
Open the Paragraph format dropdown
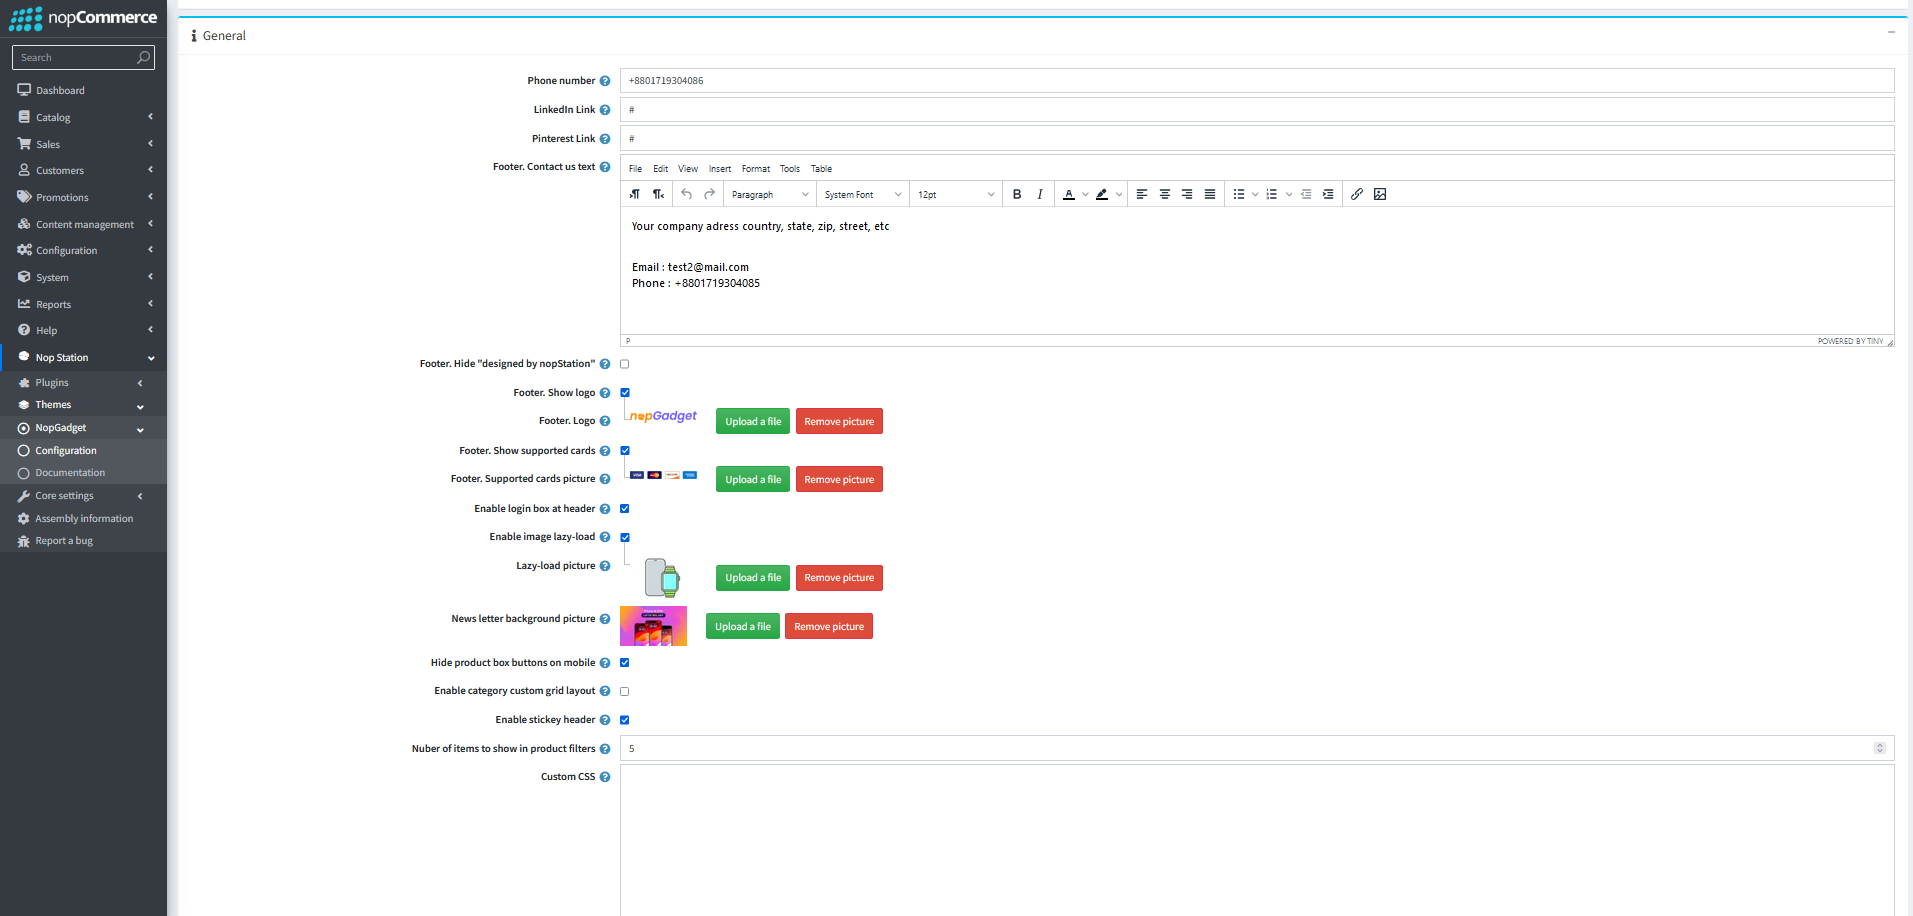[x=769, y=194]
